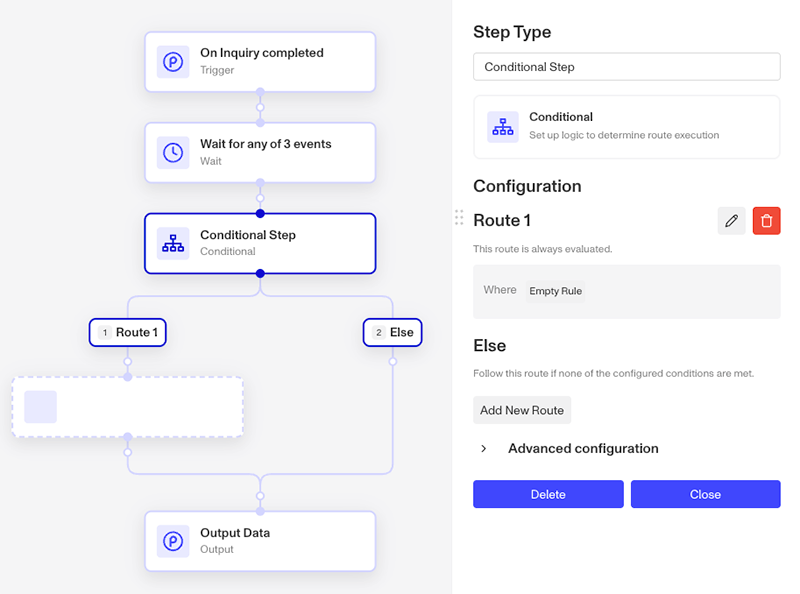Click the hierarchy icon on Conditional Step node
Image resolution: width=800 pixels, height=594 pixels.
click(173, 243)
